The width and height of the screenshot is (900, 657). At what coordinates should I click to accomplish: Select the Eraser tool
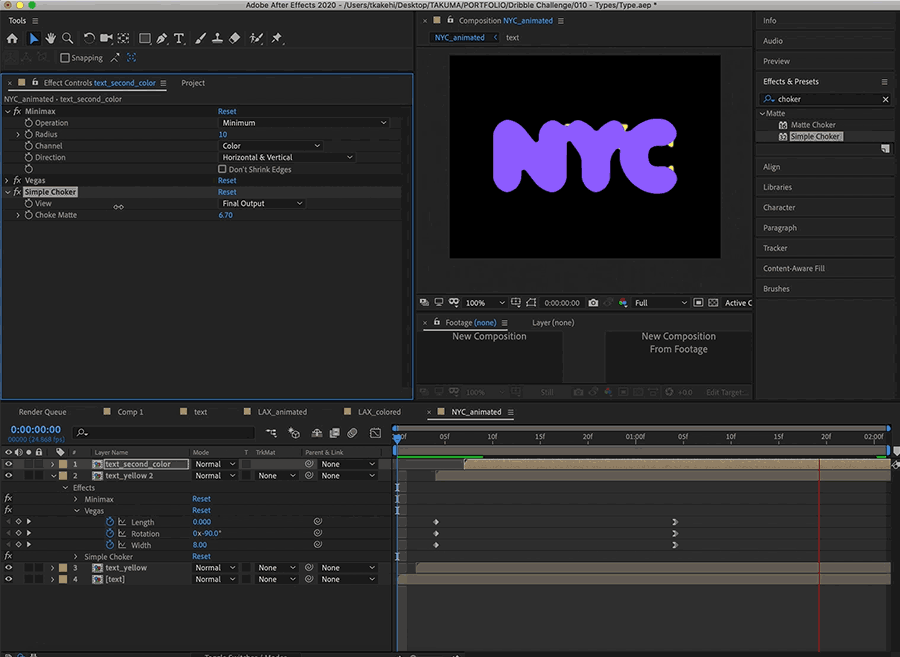pyautogui.click(x=234, y=38)
